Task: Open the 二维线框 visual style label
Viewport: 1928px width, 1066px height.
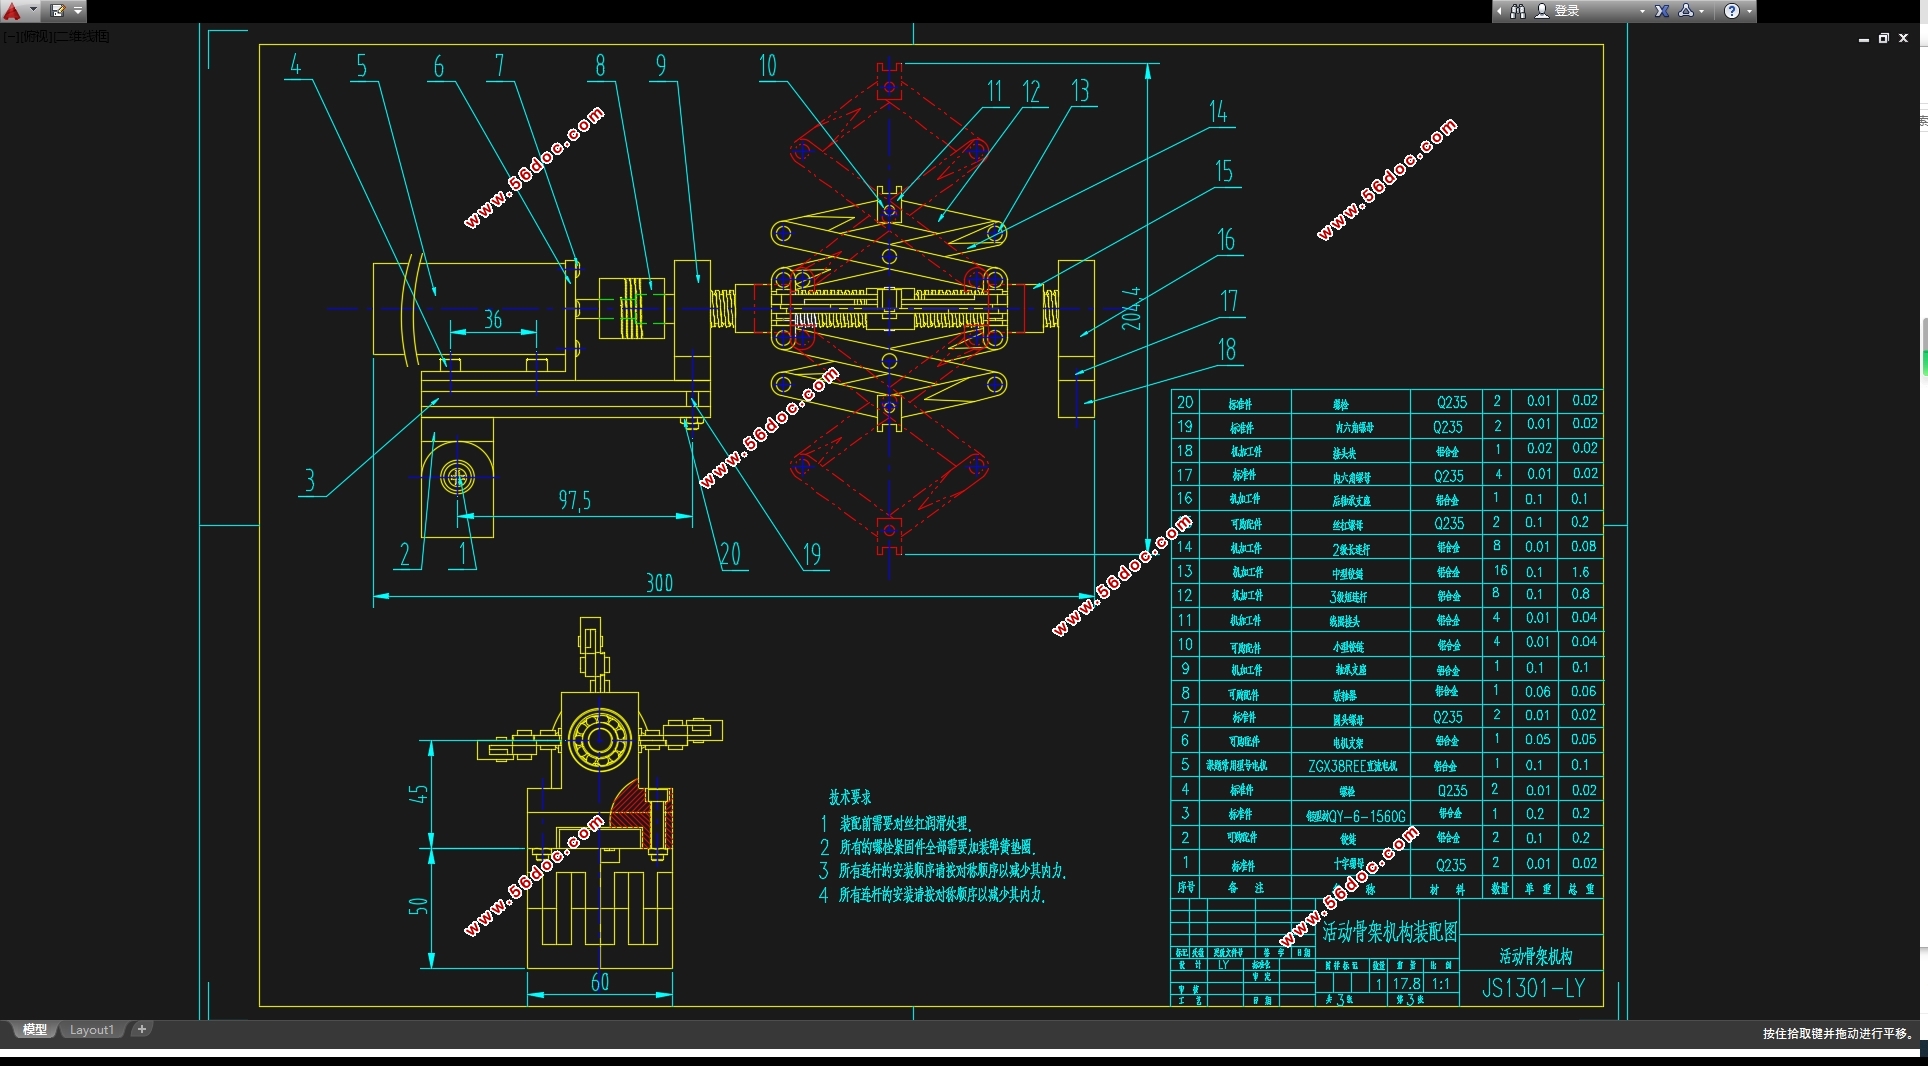Action: 82,37
